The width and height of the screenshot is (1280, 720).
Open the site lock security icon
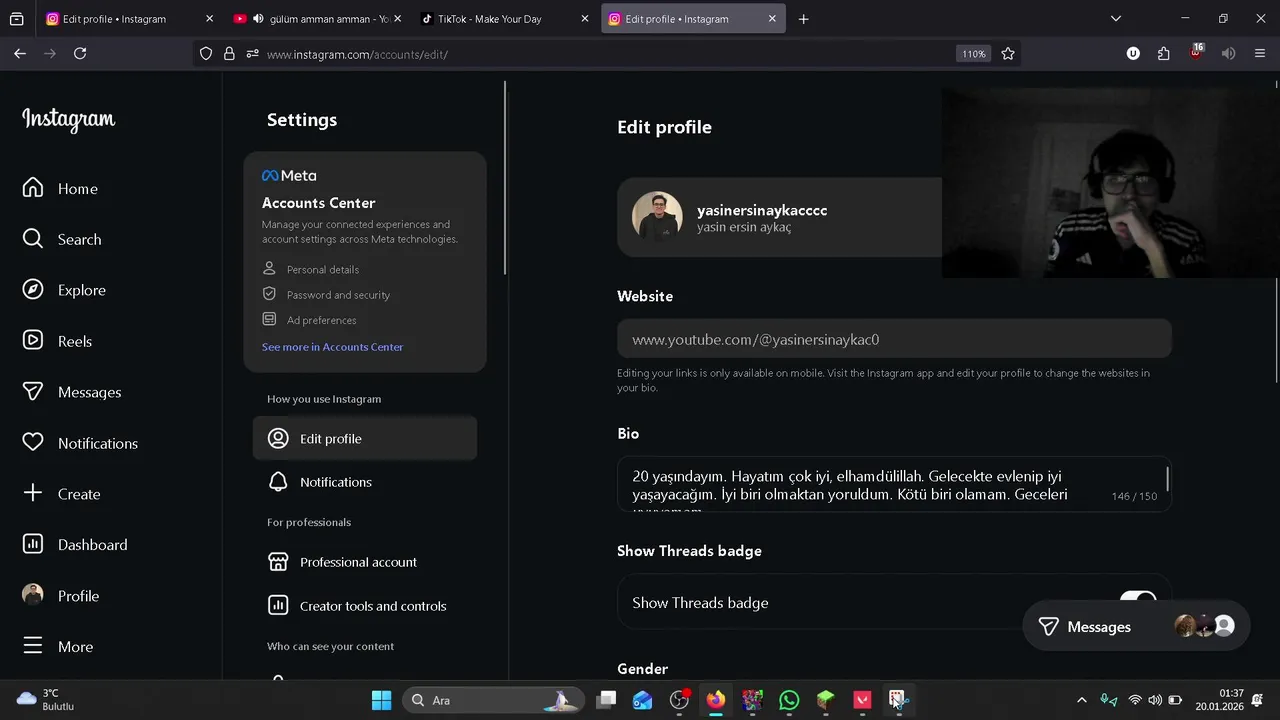click(x=229, y=54)
